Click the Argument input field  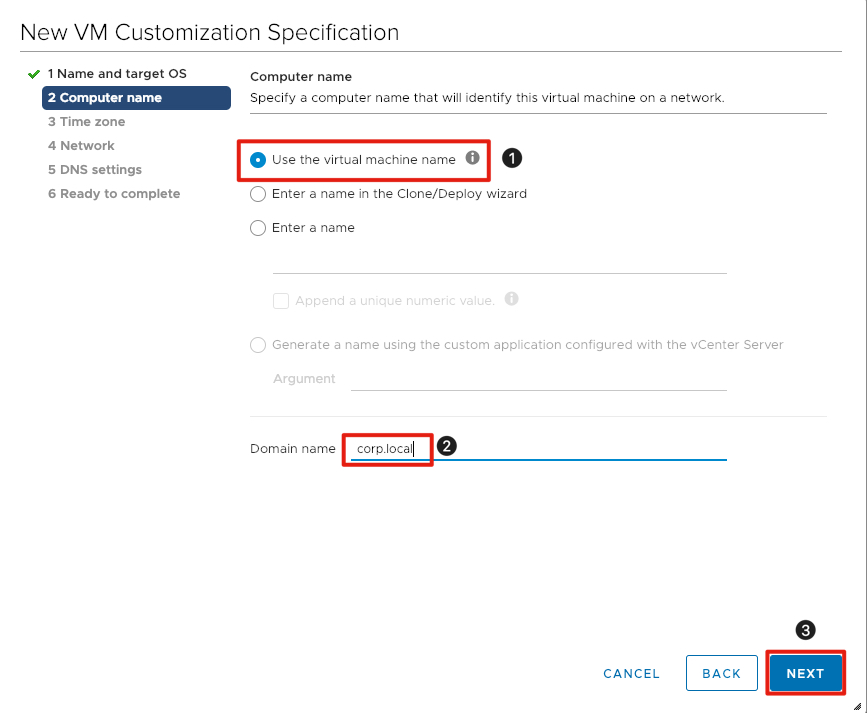[538, 379]
